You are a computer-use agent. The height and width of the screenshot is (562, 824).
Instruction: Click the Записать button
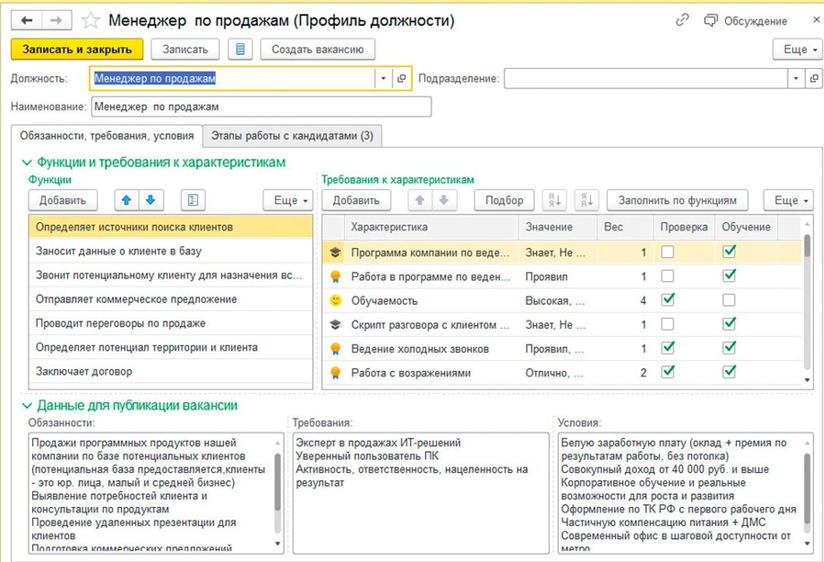(x=185, y=49)
